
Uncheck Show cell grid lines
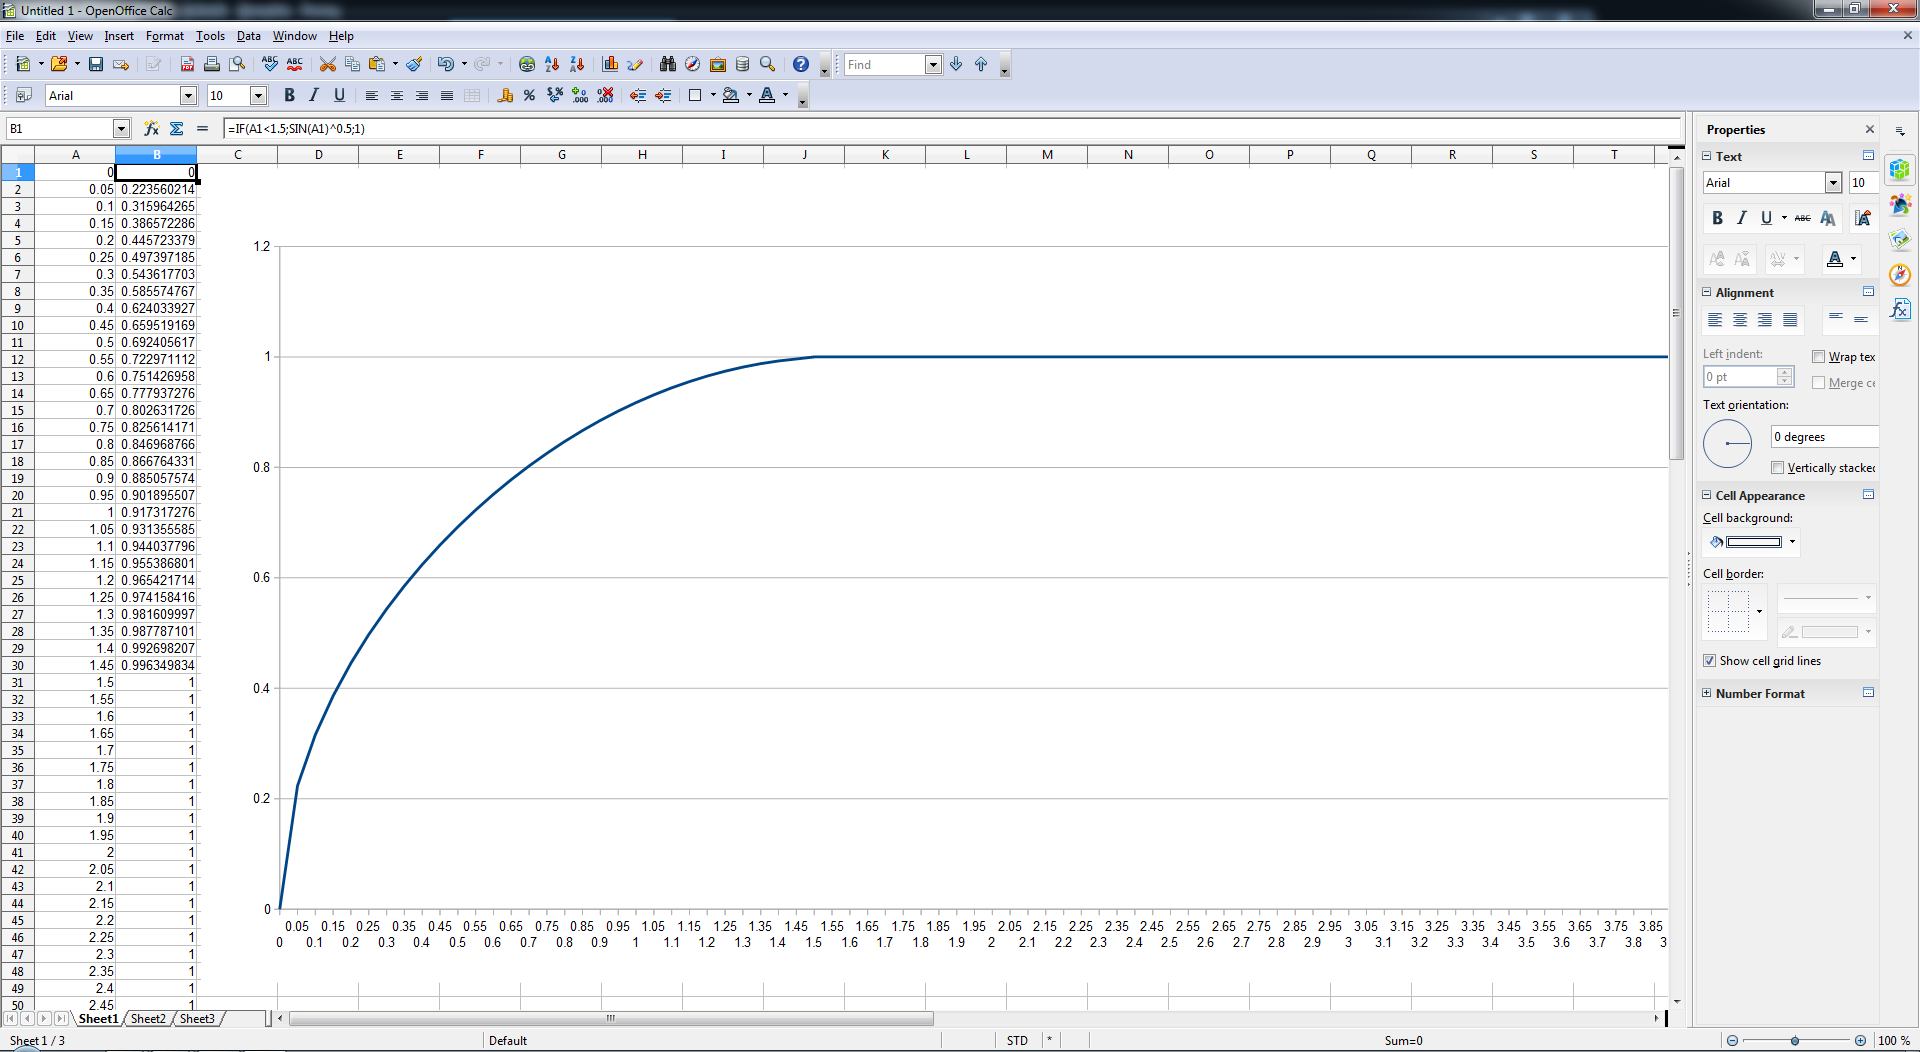tap(1710, 661)
